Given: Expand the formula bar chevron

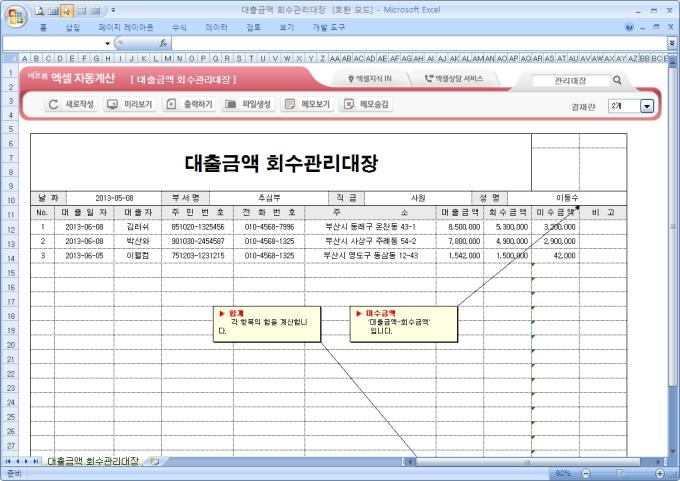Looking at the screenshot, I should [672, 43].
